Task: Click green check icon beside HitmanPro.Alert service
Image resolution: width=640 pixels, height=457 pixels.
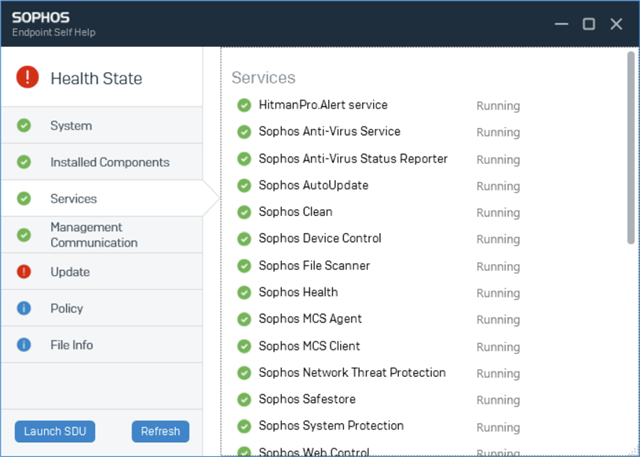Action: click(x=244, y=105)
